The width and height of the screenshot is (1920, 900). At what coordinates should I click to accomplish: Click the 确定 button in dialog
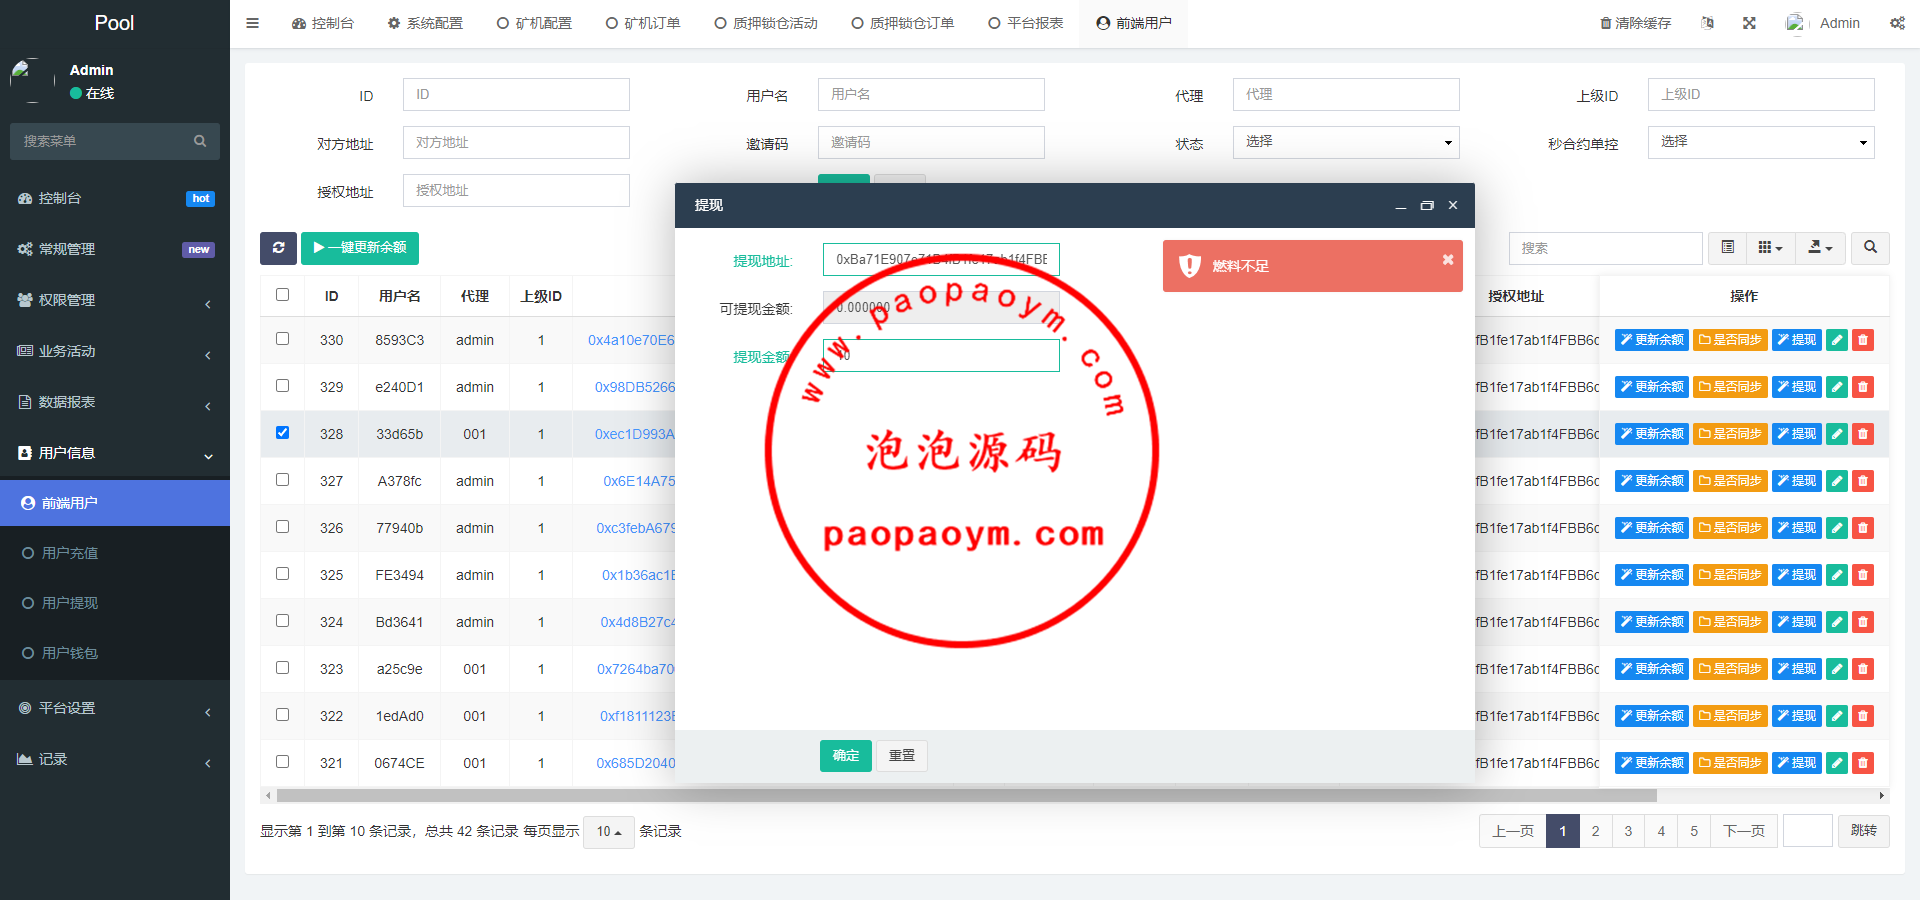pyautogui.click(x=846, y=756)
